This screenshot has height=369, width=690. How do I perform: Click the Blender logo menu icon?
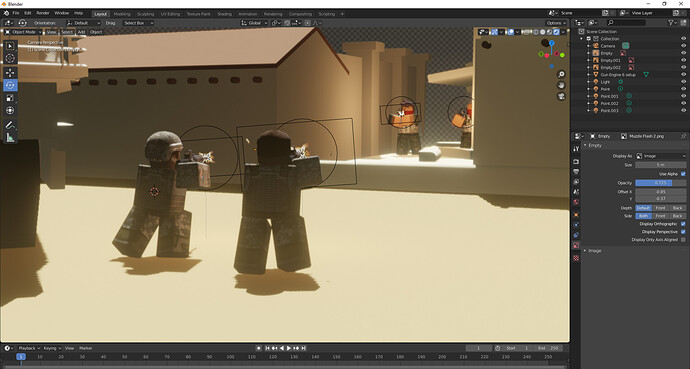(6, 13)
